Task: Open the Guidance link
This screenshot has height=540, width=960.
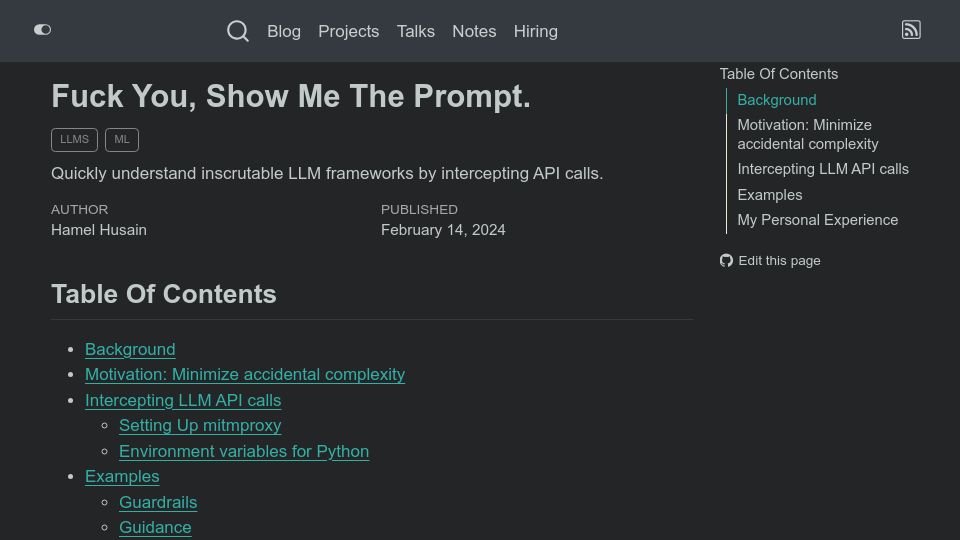Action: coord(155,527)
